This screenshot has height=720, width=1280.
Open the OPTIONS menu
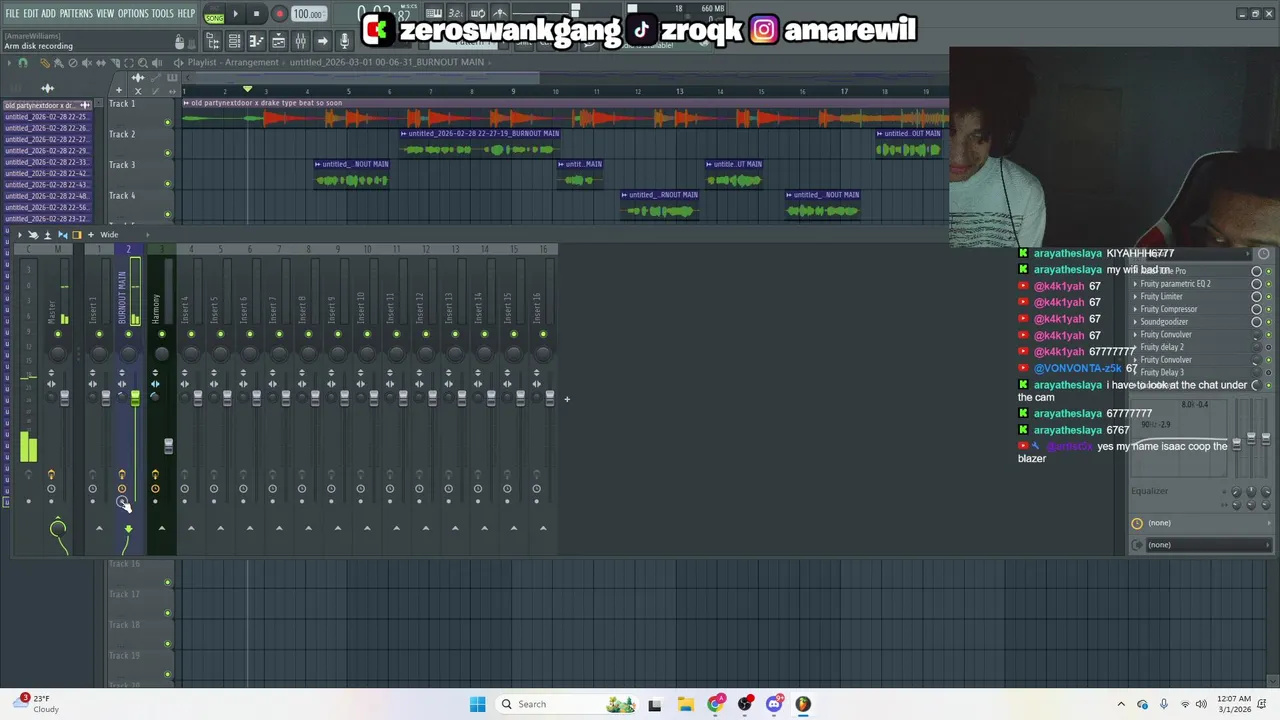(133, 14)
